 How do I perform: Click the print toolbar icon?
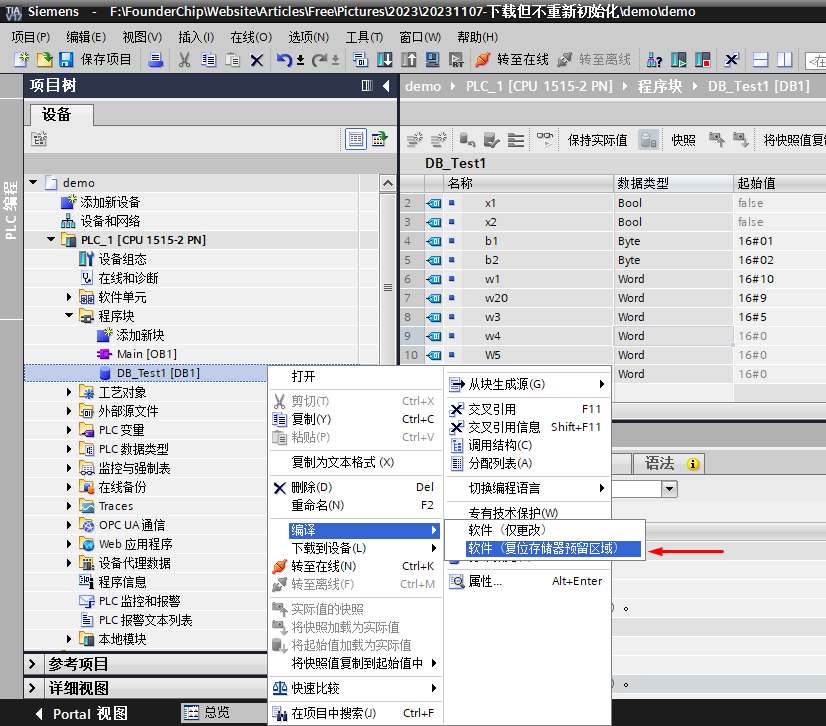(x=155, y=60)
